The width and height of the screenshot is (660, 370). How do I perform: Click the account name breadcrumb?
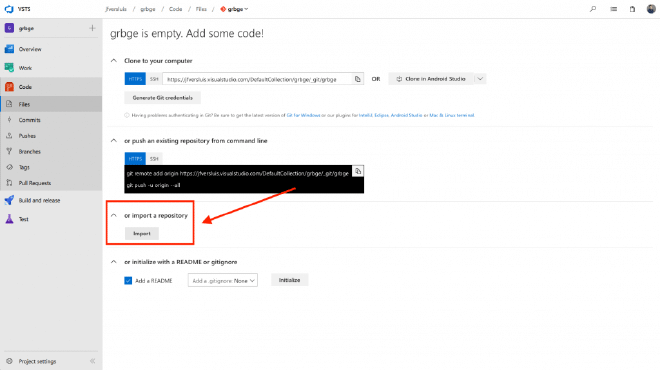coord(116,9)
